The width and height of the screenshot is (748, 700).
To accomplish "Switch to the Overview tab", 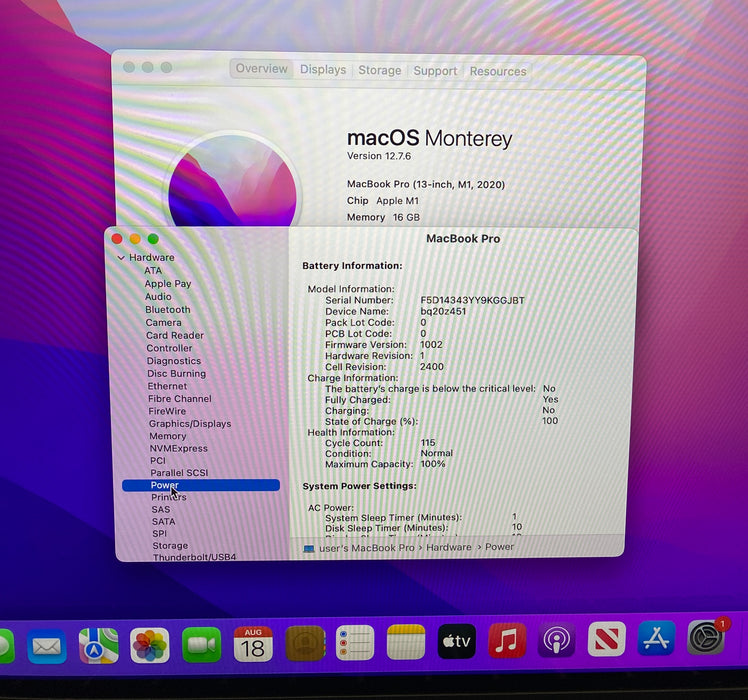I will pos(261,68).
